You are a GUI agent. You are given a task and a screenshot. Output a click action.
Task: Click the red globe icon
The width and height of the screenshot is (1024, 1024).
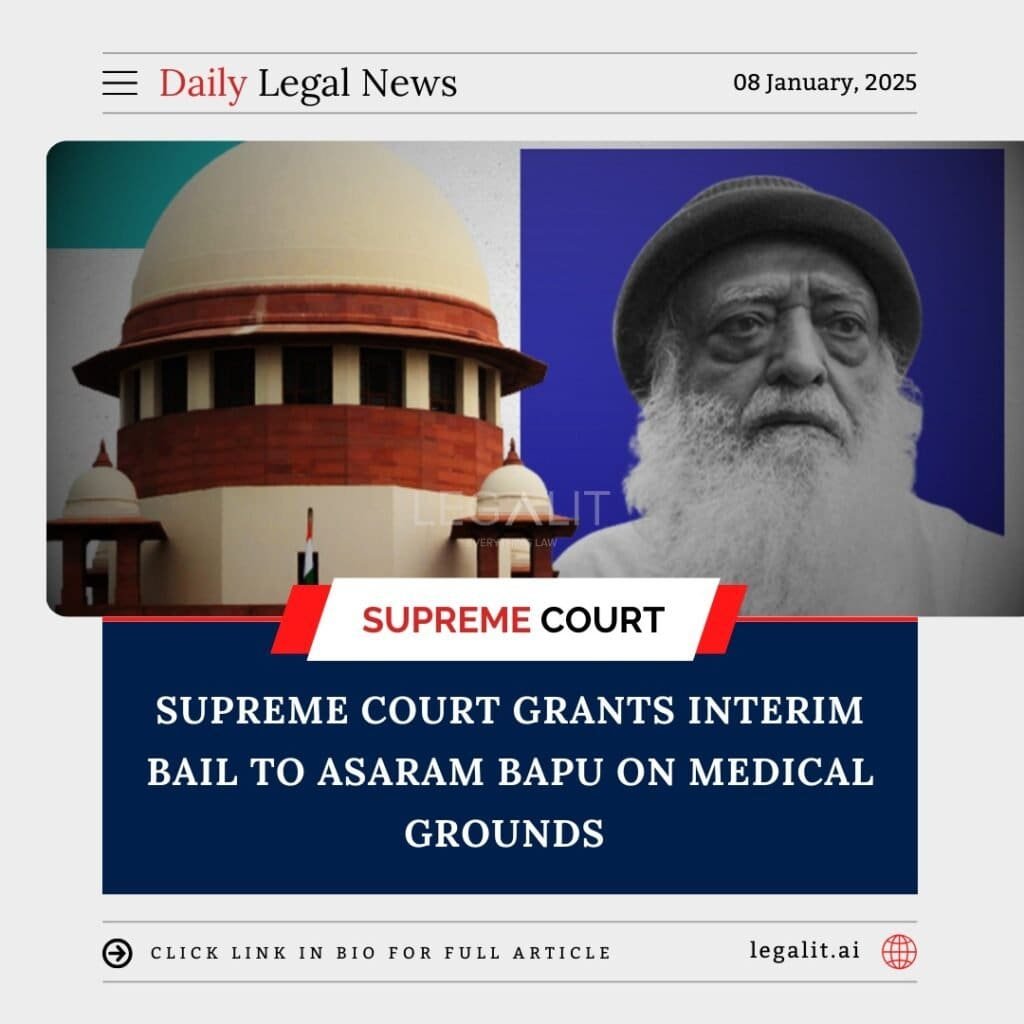click(x=899, y=952)
